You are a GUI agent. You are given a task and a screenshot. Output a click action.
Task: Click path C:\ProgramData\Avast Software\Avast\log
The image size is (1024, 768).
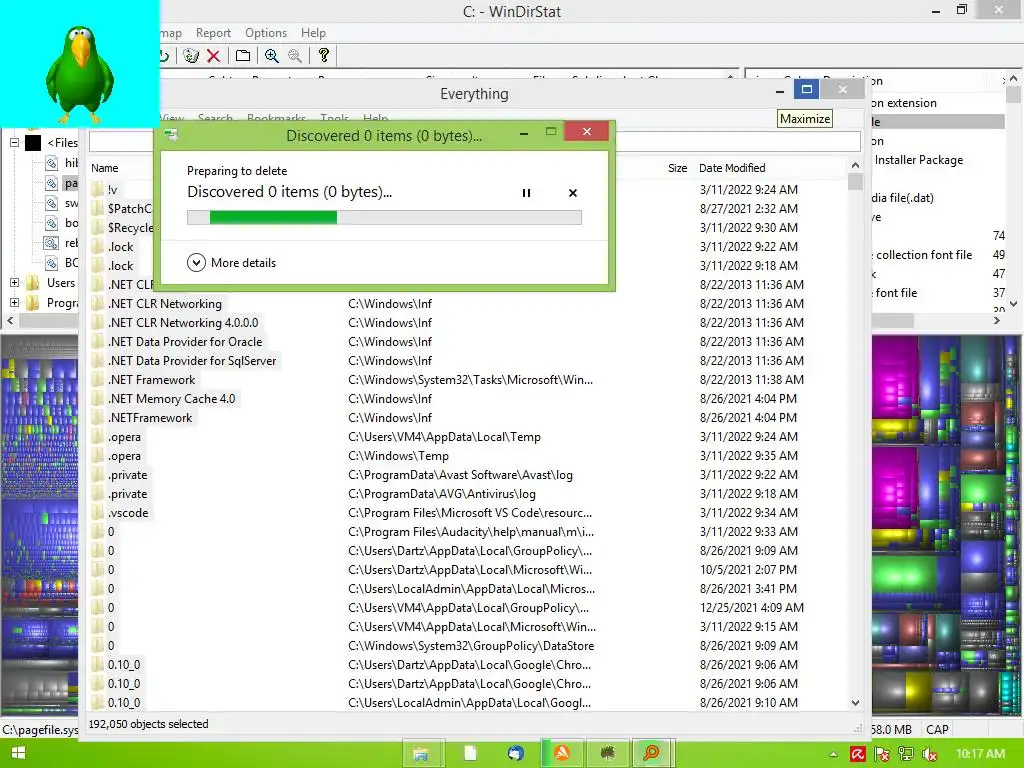[460, 475]
